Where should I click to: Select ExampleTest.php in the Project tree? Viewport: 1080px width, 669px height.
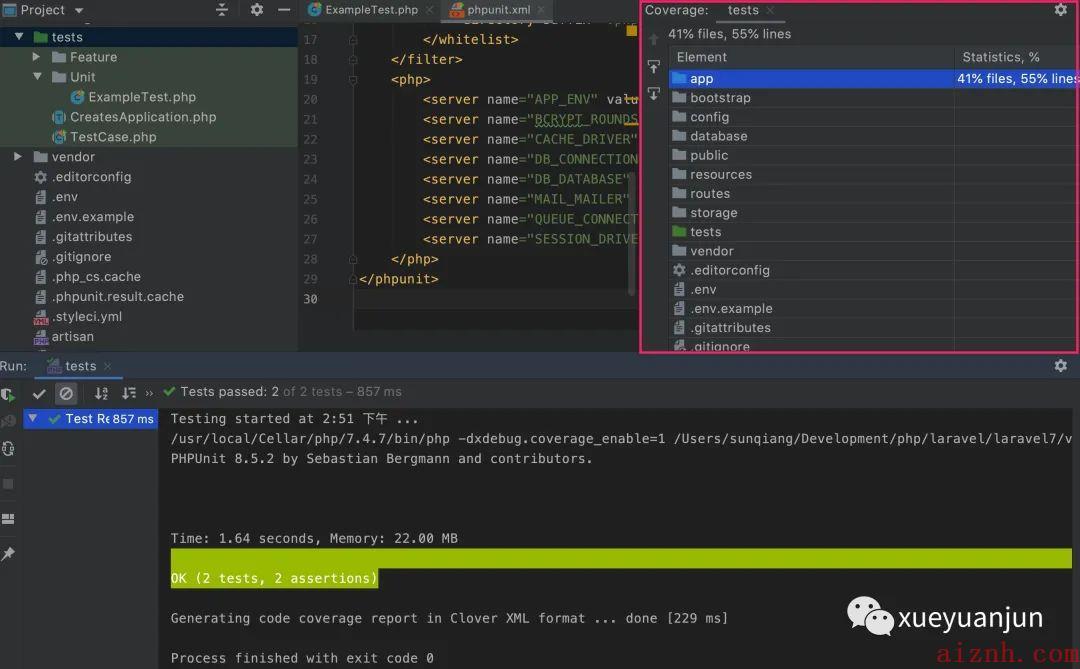tap(142, 97)
